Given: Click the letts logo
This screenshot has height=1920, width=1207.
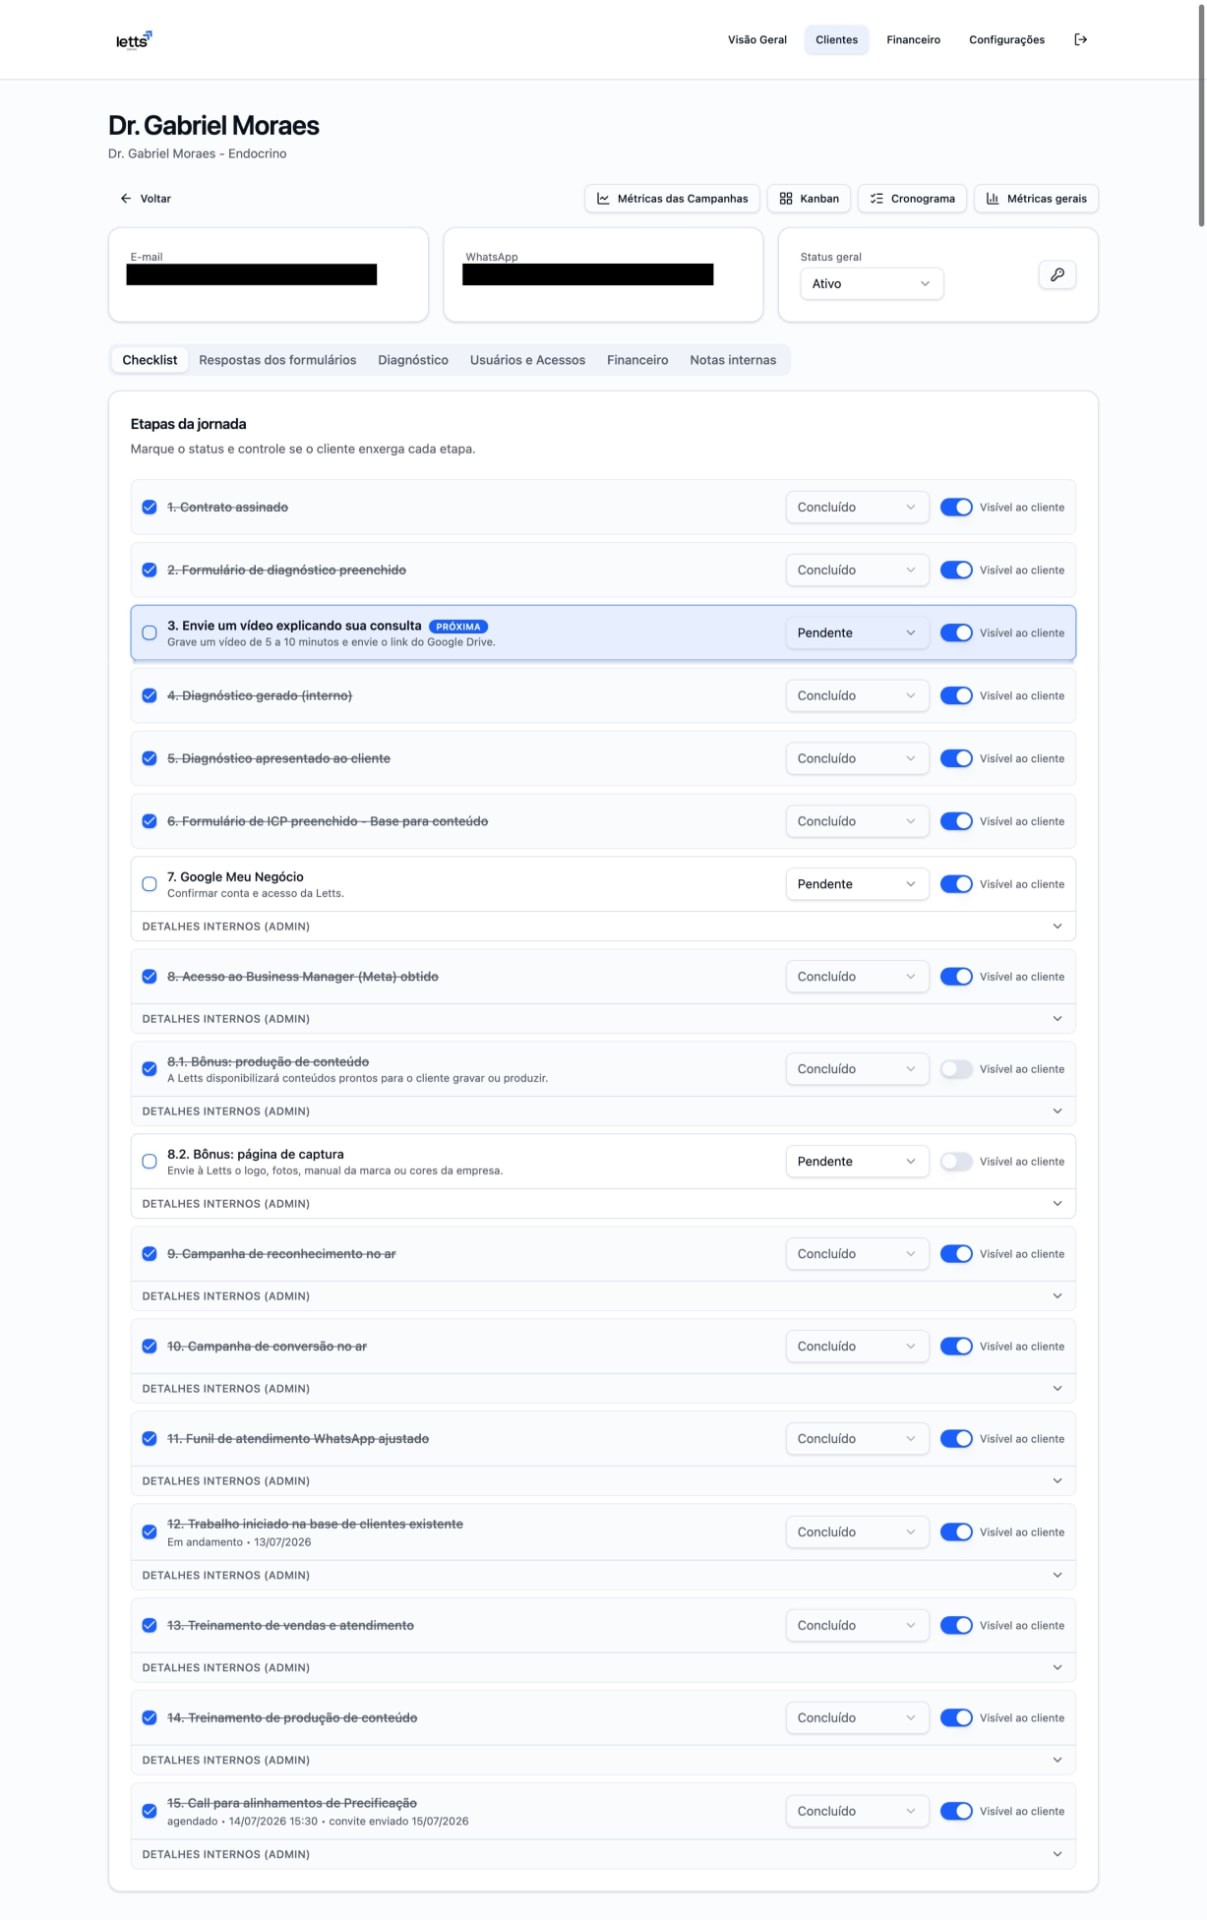Looking at the screenshot, I should click(133, 40).
